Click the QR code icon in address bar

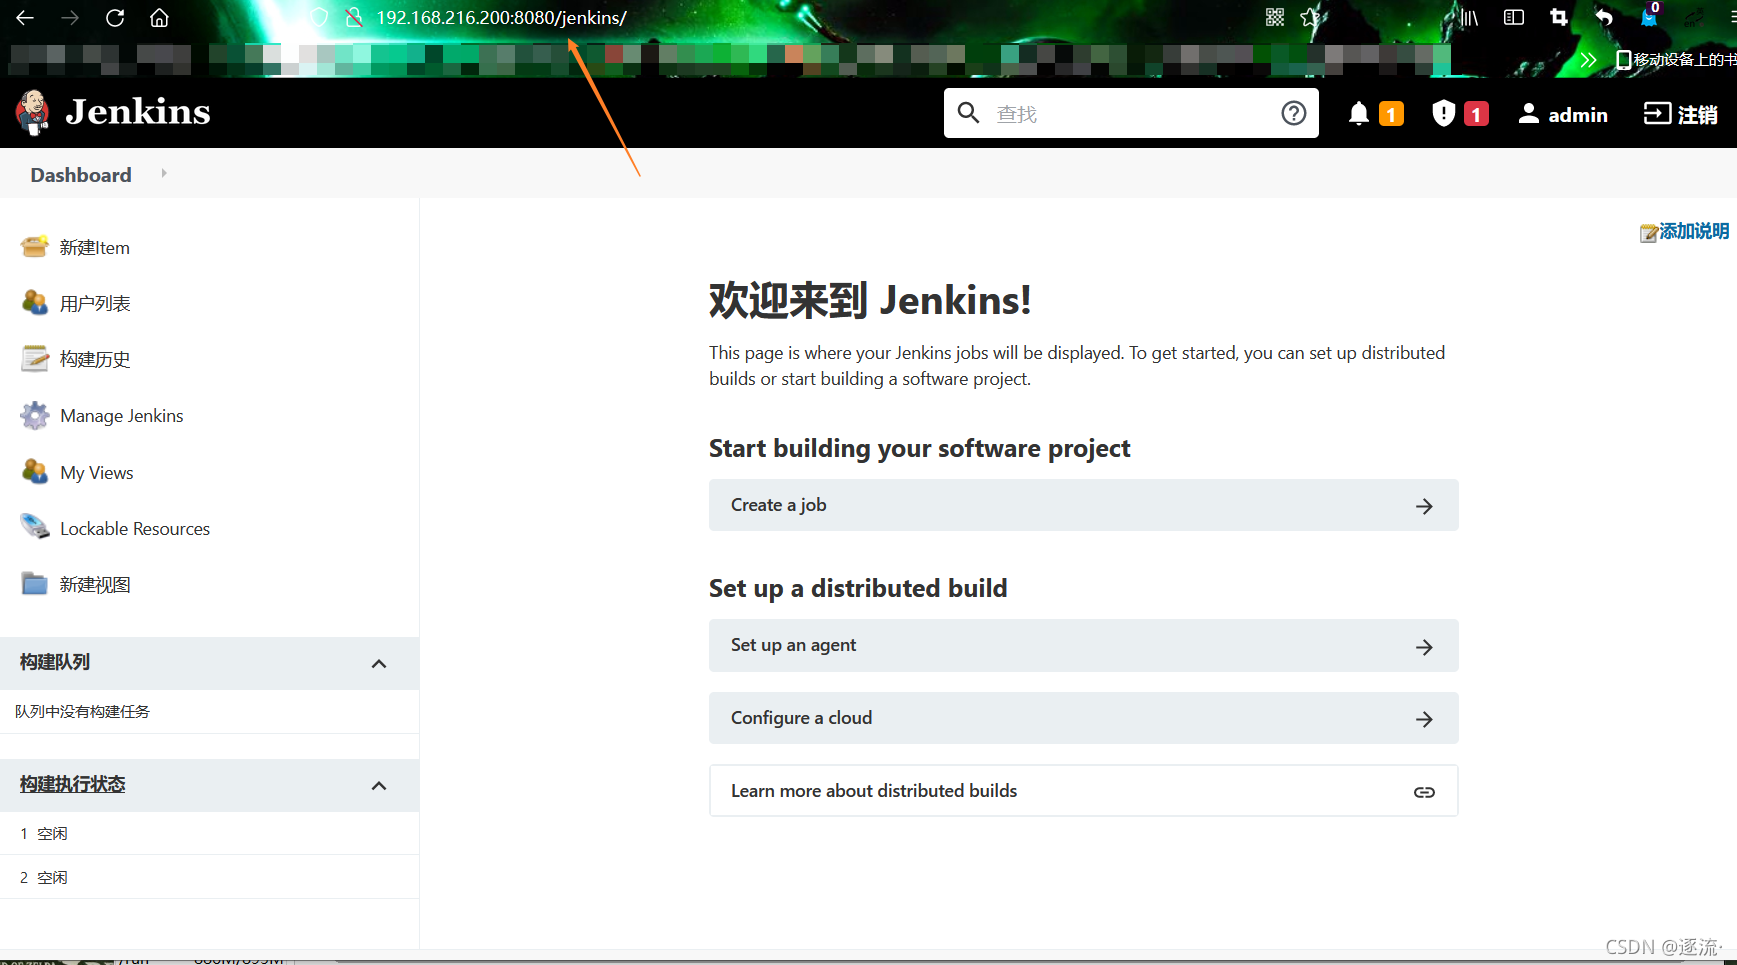[x=1275, y=17]
